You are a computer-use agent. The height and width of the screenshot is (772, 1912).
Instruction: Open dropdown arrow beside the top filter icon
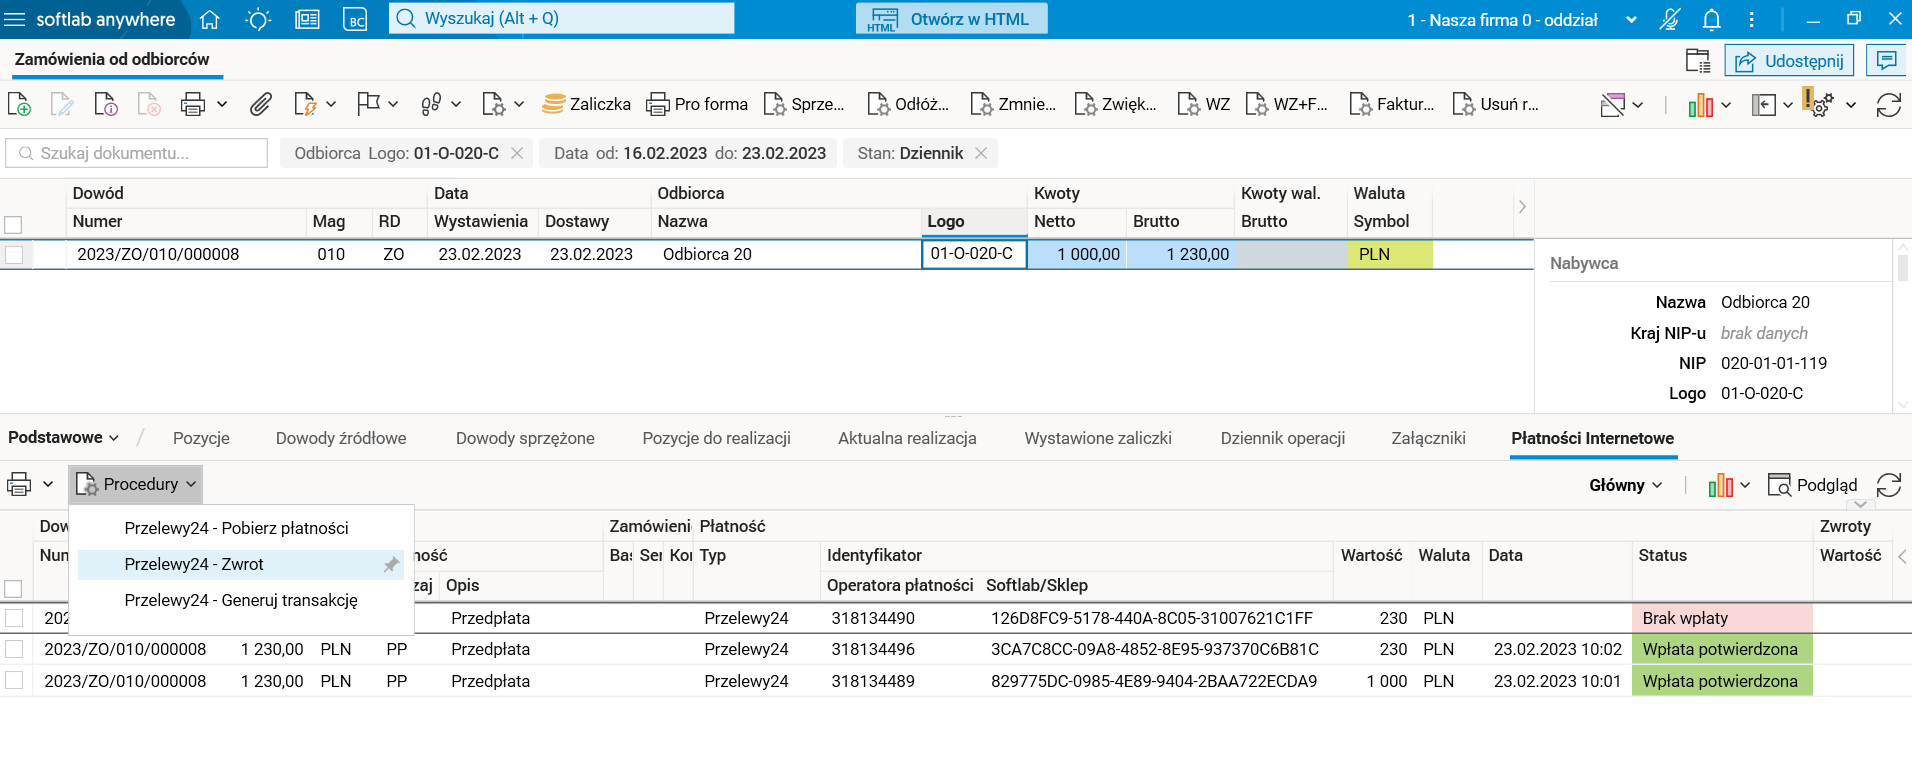[x=1638, y=104]
